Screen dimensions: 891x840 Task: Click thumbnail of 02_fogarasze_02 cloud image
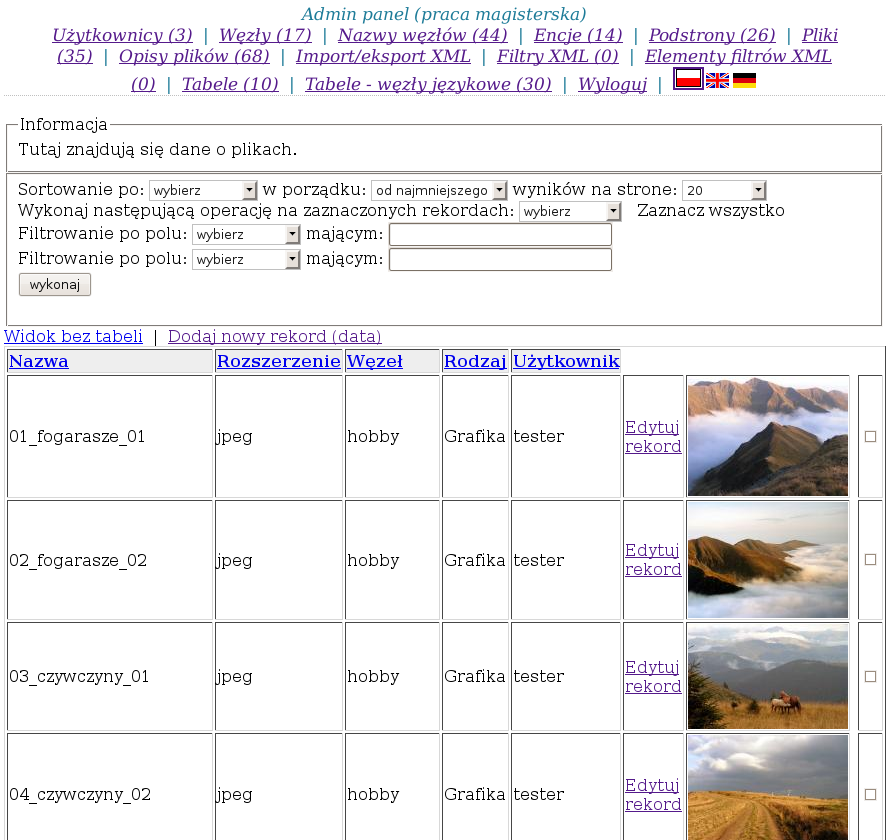[768, 560]
